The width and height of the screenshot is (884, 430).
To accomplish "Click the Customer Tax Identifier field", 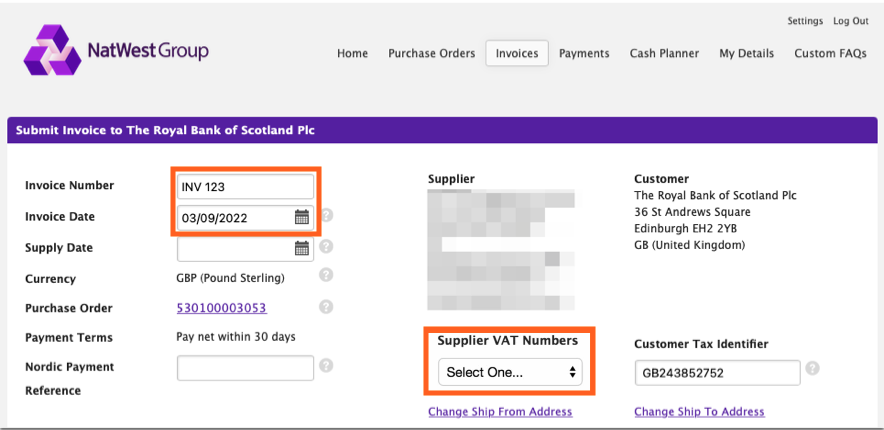I will point(718,373).
